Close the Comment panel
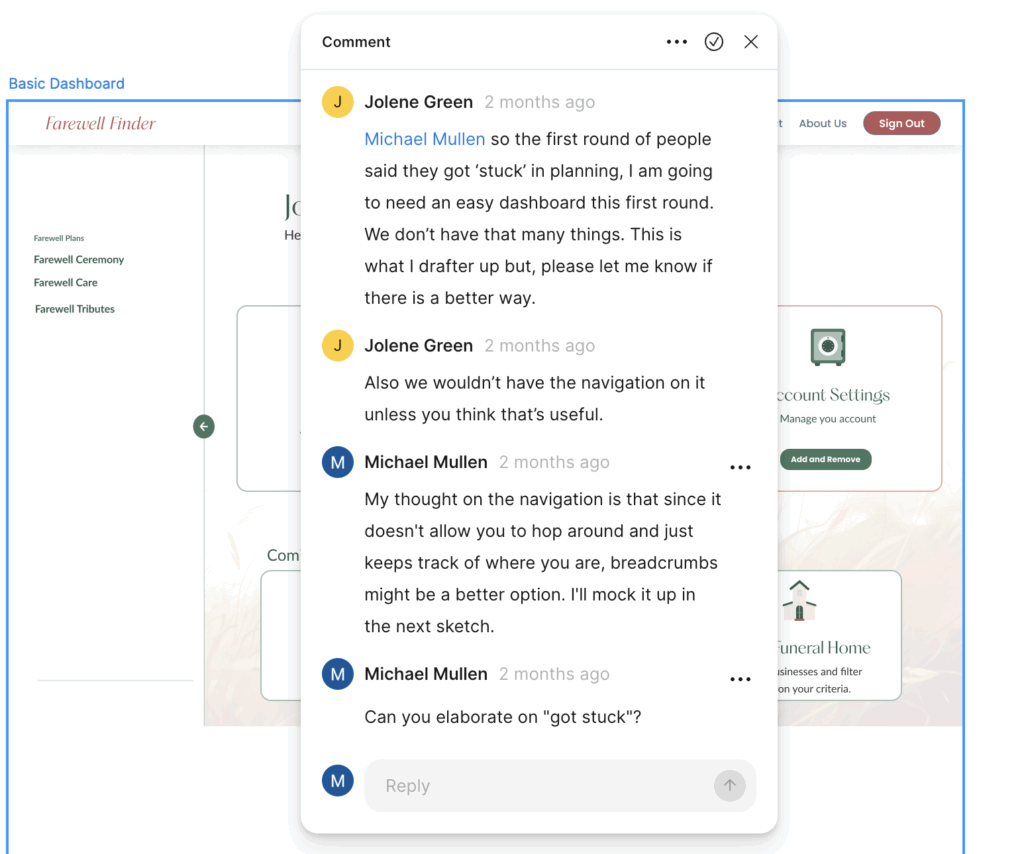This screenshot has width=1024, height=854. point(751,42)
